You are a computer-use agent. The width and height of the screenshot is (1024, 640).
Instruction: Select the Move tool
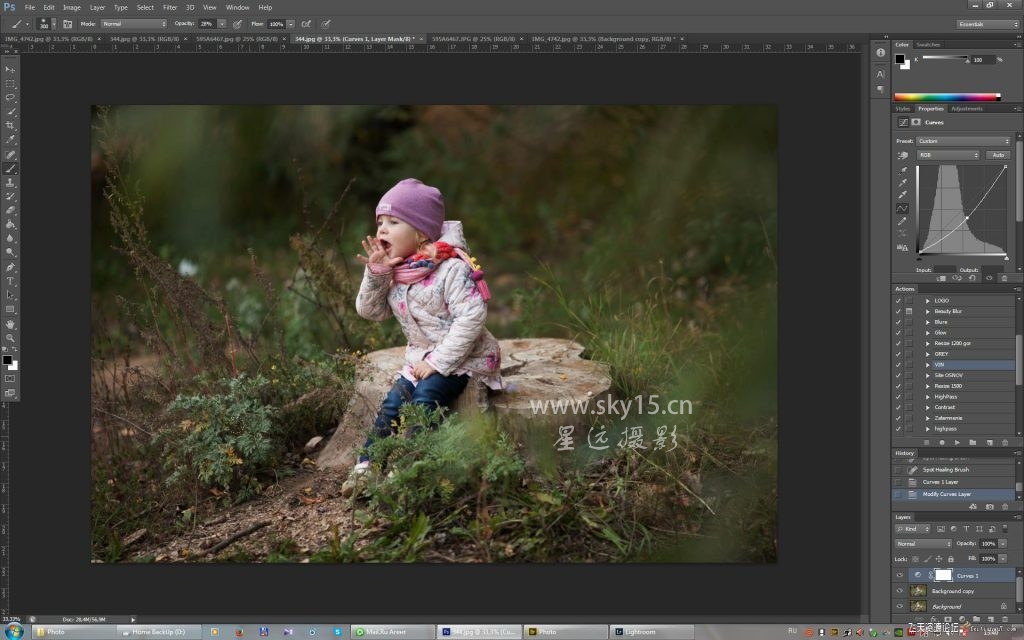coord(10,69)
